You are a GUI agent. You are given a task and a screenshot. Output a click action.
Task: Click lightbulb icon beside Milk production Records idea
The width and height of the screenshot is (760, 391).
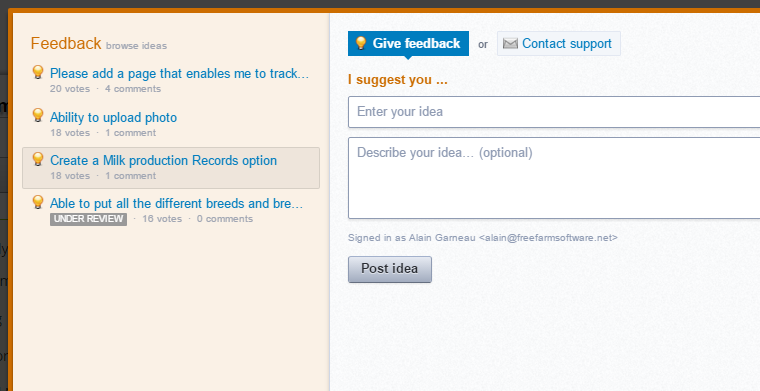point(38,159)
